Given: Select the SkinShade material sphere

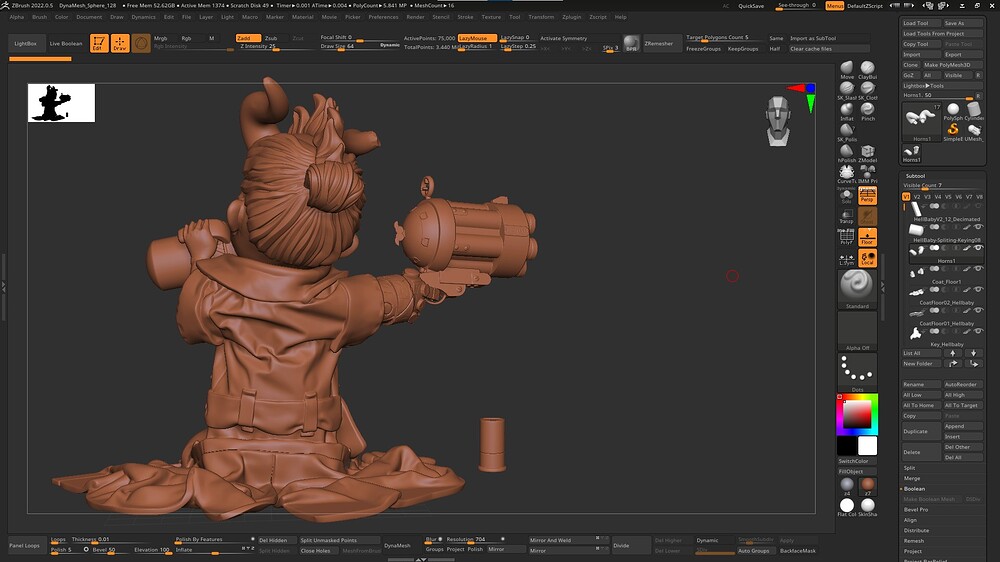Looking at the screenshot, I should (x=867, y=505).
